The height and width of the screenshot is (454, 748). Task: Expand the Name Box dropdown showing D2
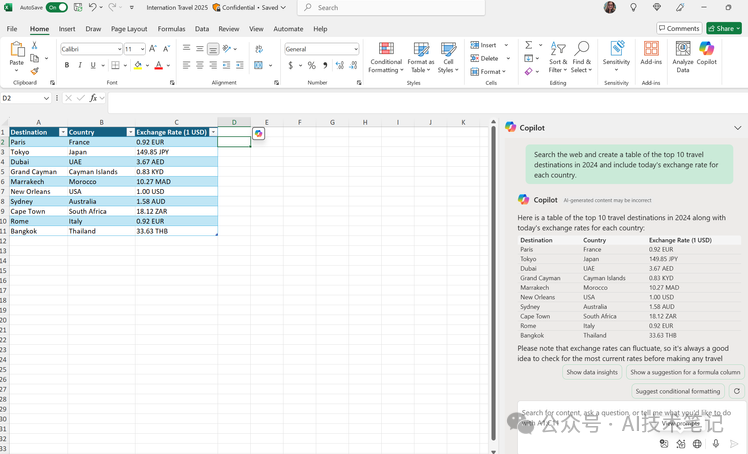(x=46, y=98)
